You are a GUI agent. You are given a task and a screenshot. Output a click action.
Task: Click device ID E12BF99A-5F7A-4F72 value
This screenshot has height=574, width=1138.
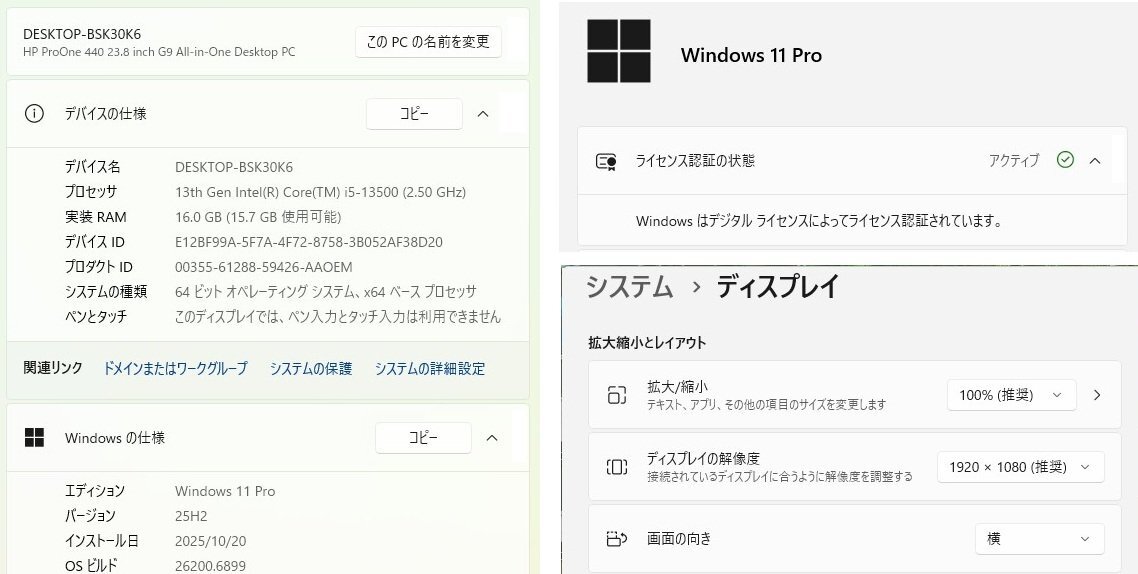(308, 242)
